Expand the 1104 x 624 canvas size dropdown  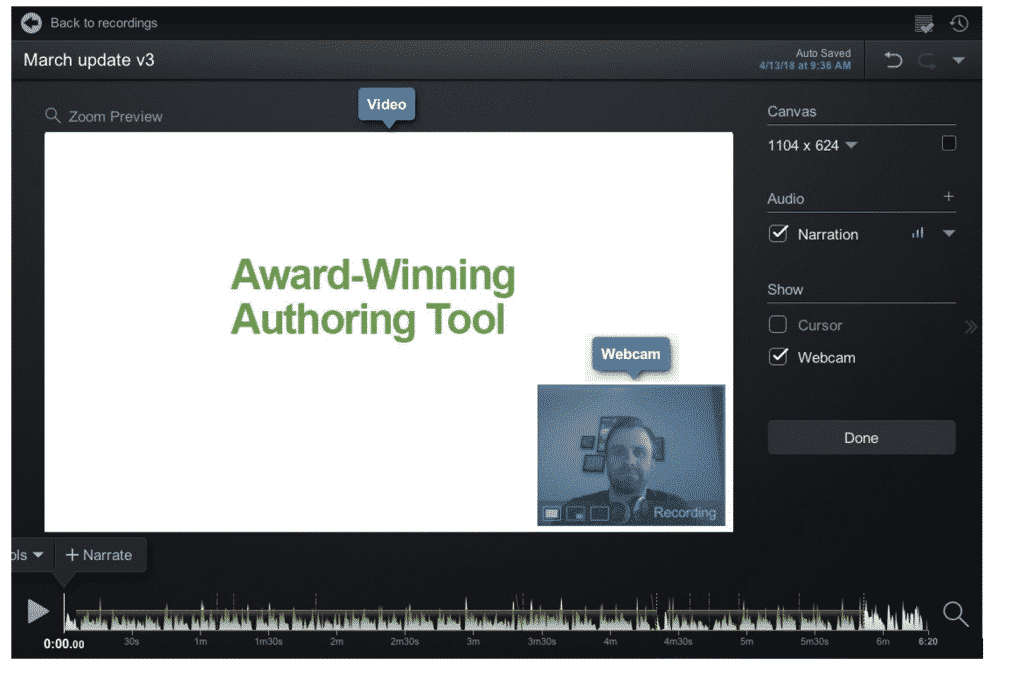(x=851, y=146)
